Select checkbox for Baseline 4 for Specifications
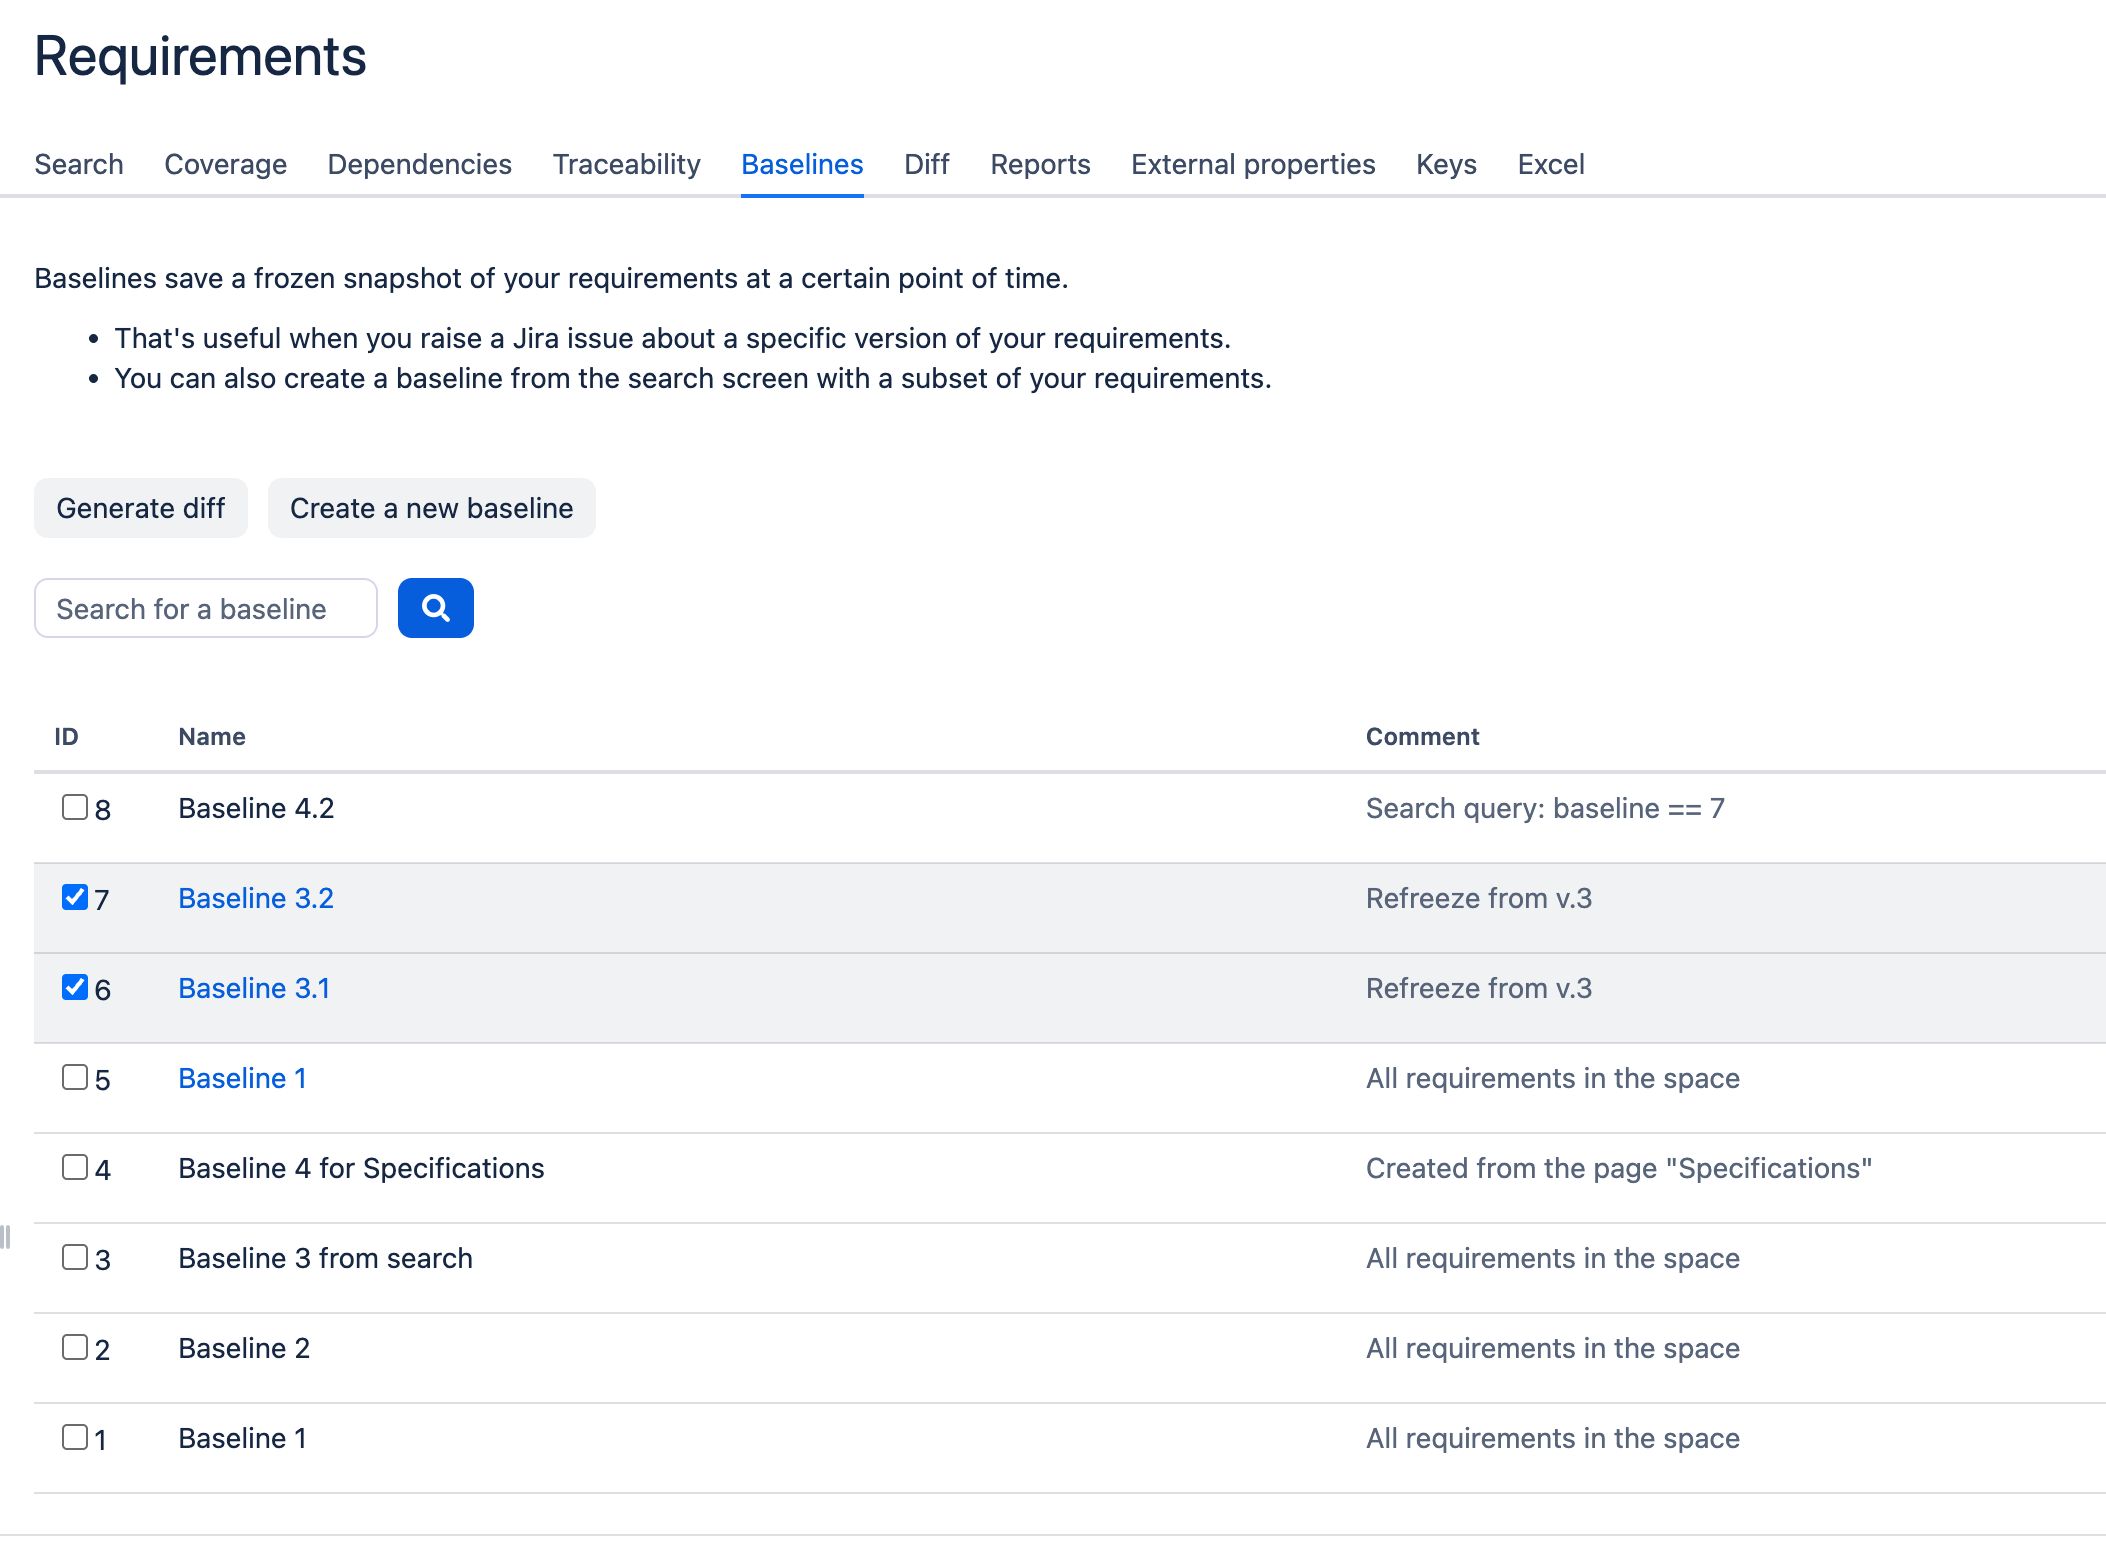Viewport: 2106px width, 1550px height. 75,1167
